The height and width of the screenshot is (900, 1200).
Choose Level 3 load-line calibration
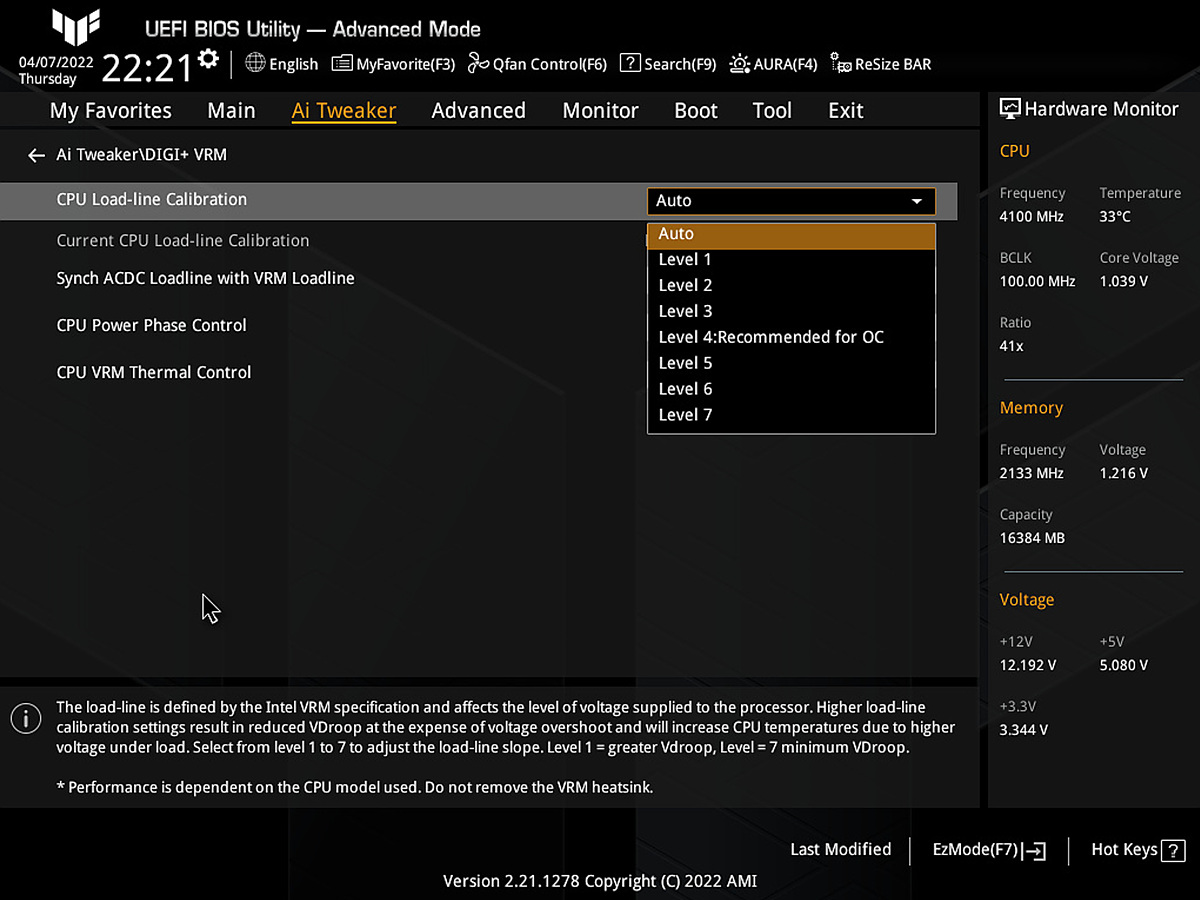[791, 312]
